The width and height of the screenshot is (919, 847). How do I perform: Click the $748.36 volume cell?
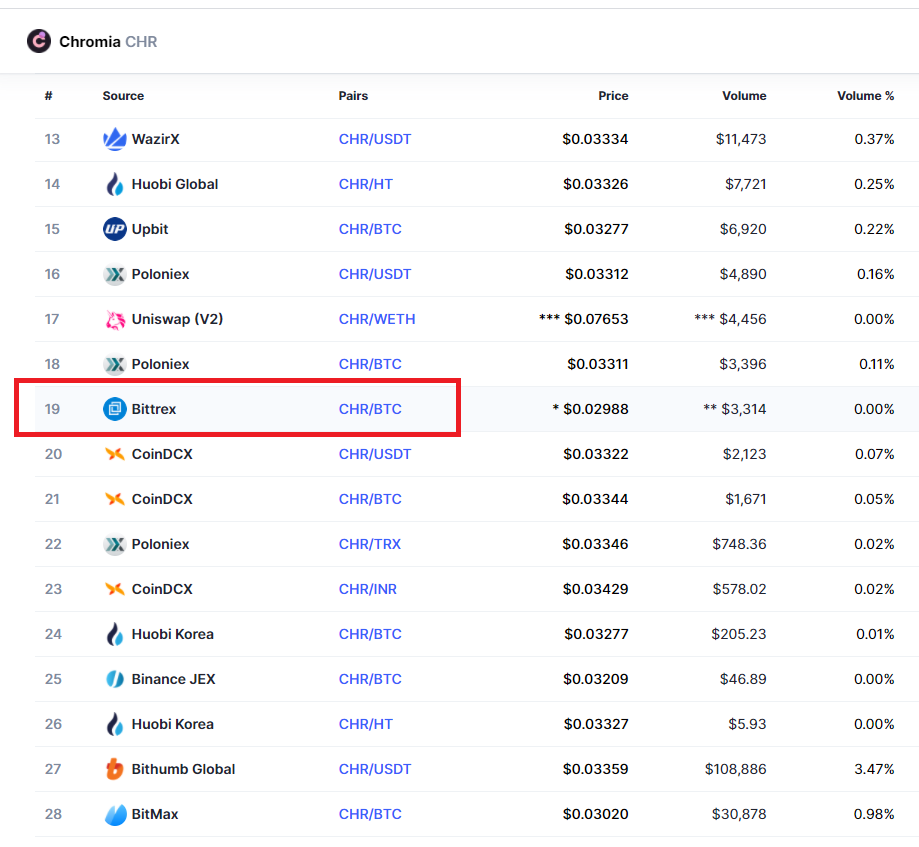(740, 544)
